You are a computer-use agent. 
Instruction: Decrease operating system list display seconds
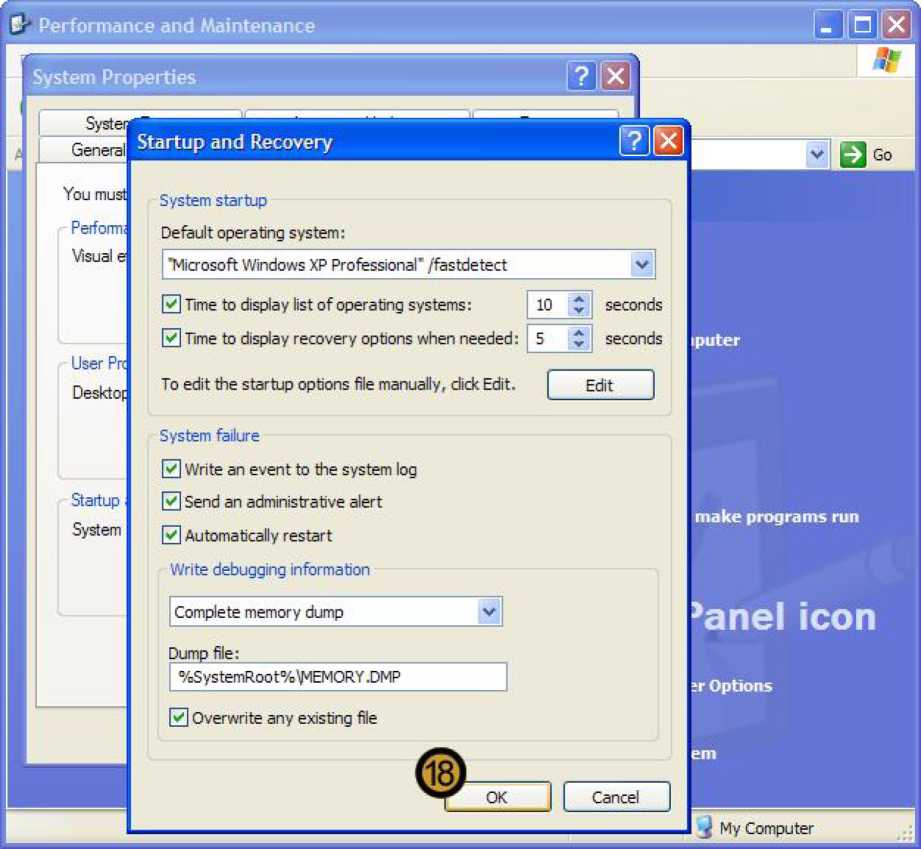point(579,311)
